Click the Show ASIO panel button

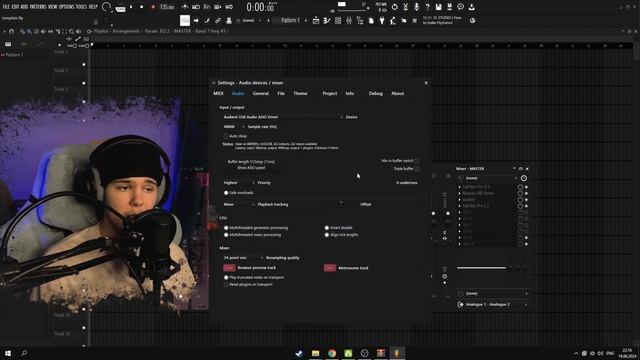(251, 168)
